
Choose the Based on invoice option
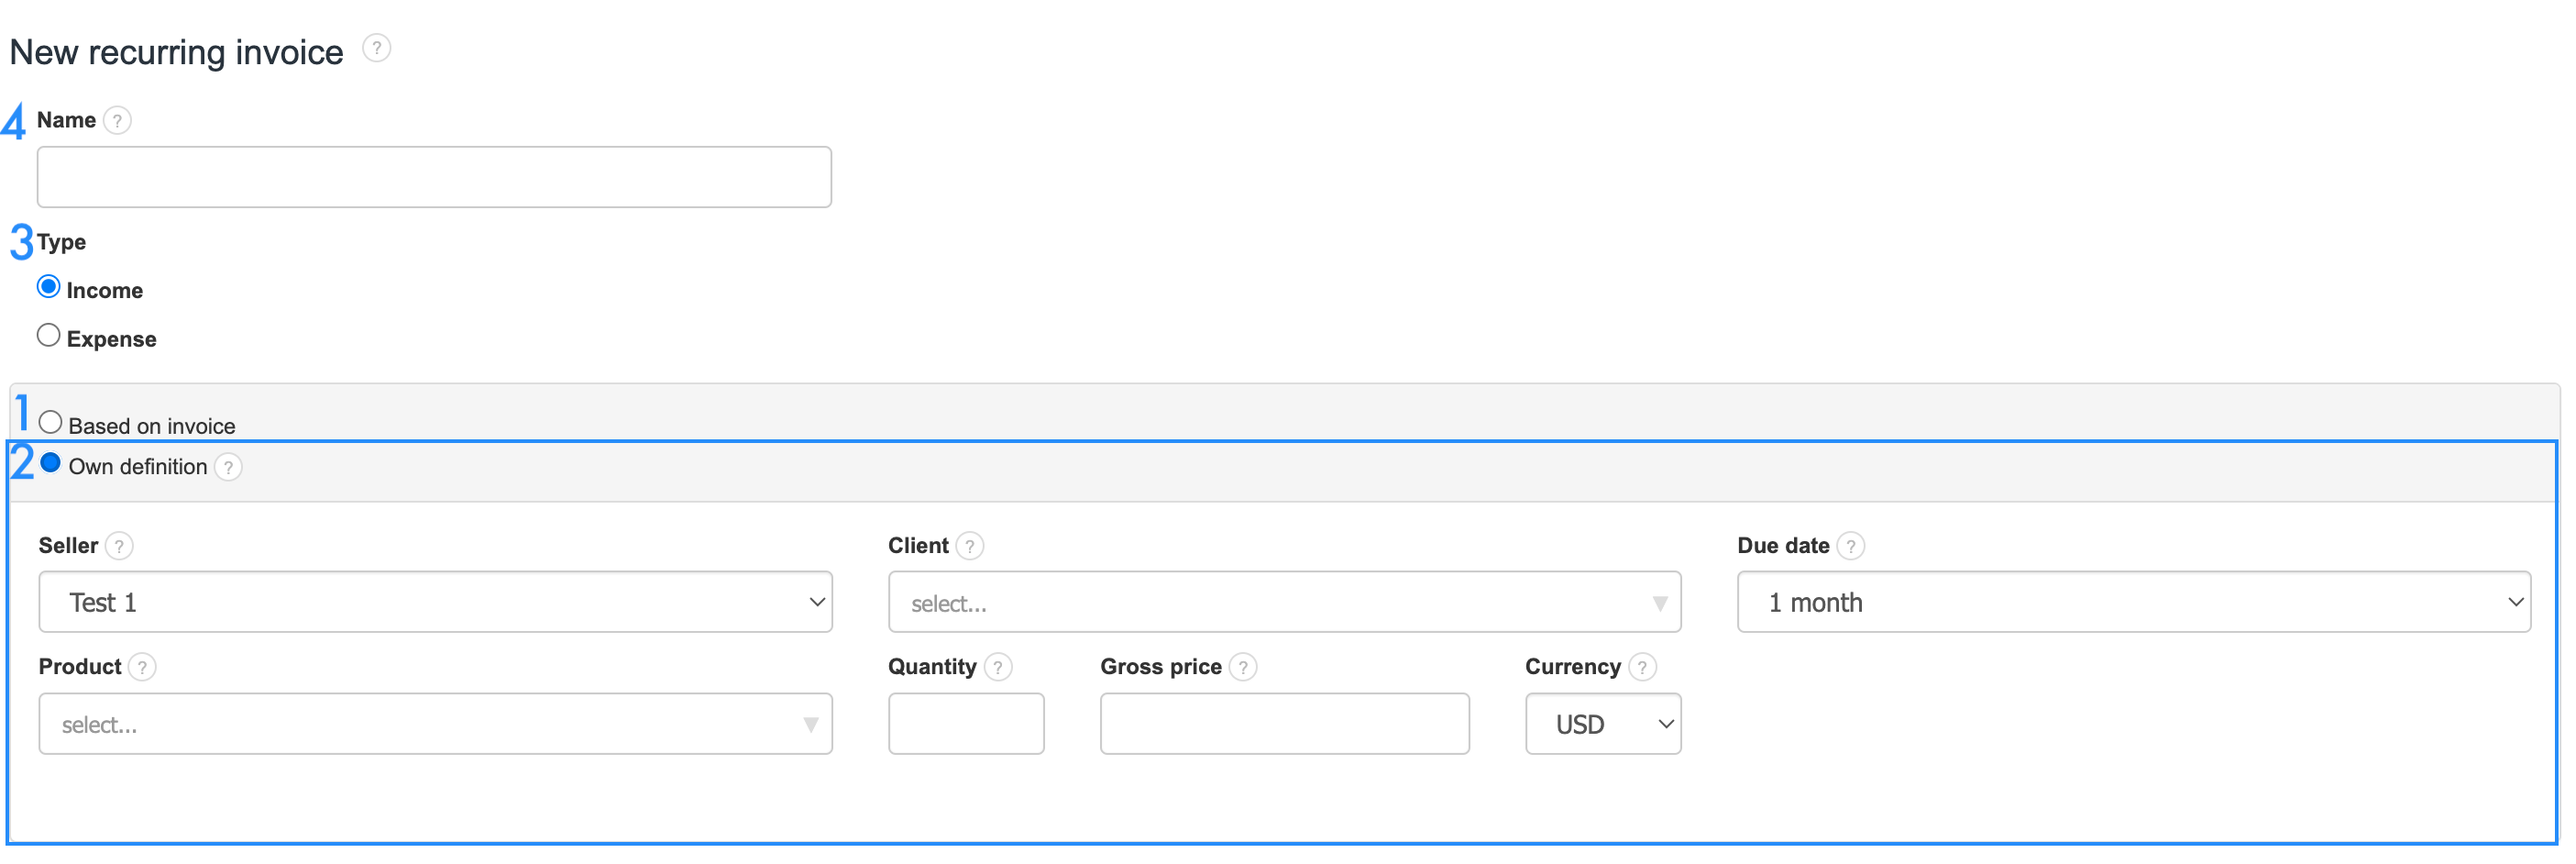(50, 422)
